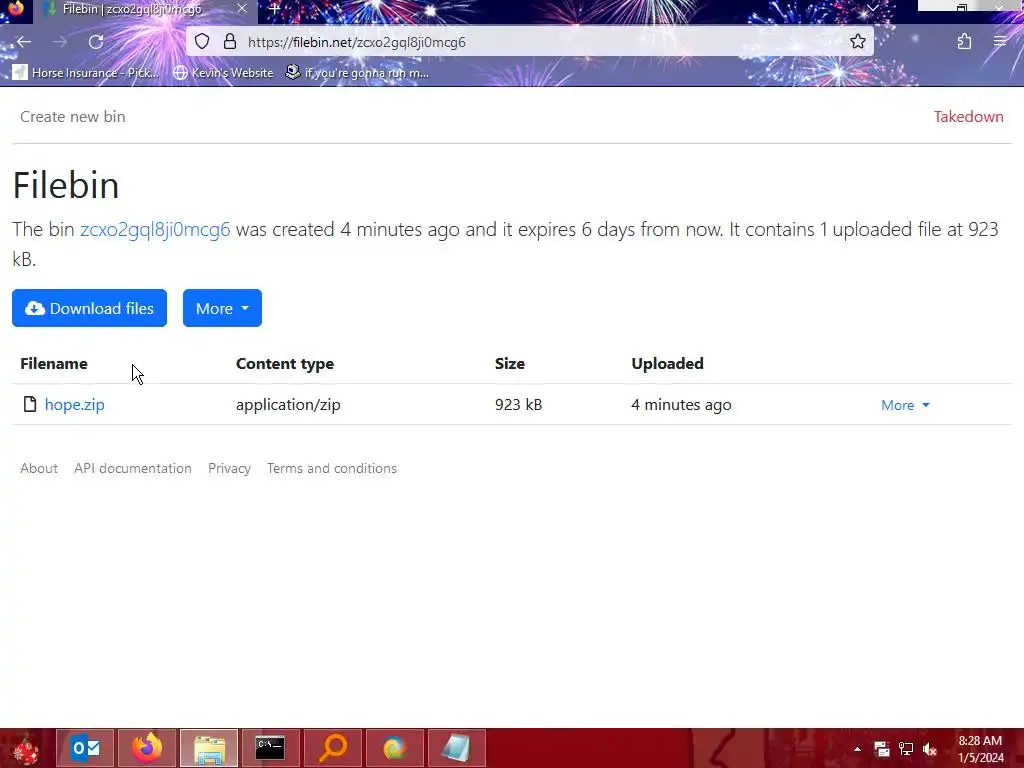Select the 923 kB size cell

pos(519,404)
